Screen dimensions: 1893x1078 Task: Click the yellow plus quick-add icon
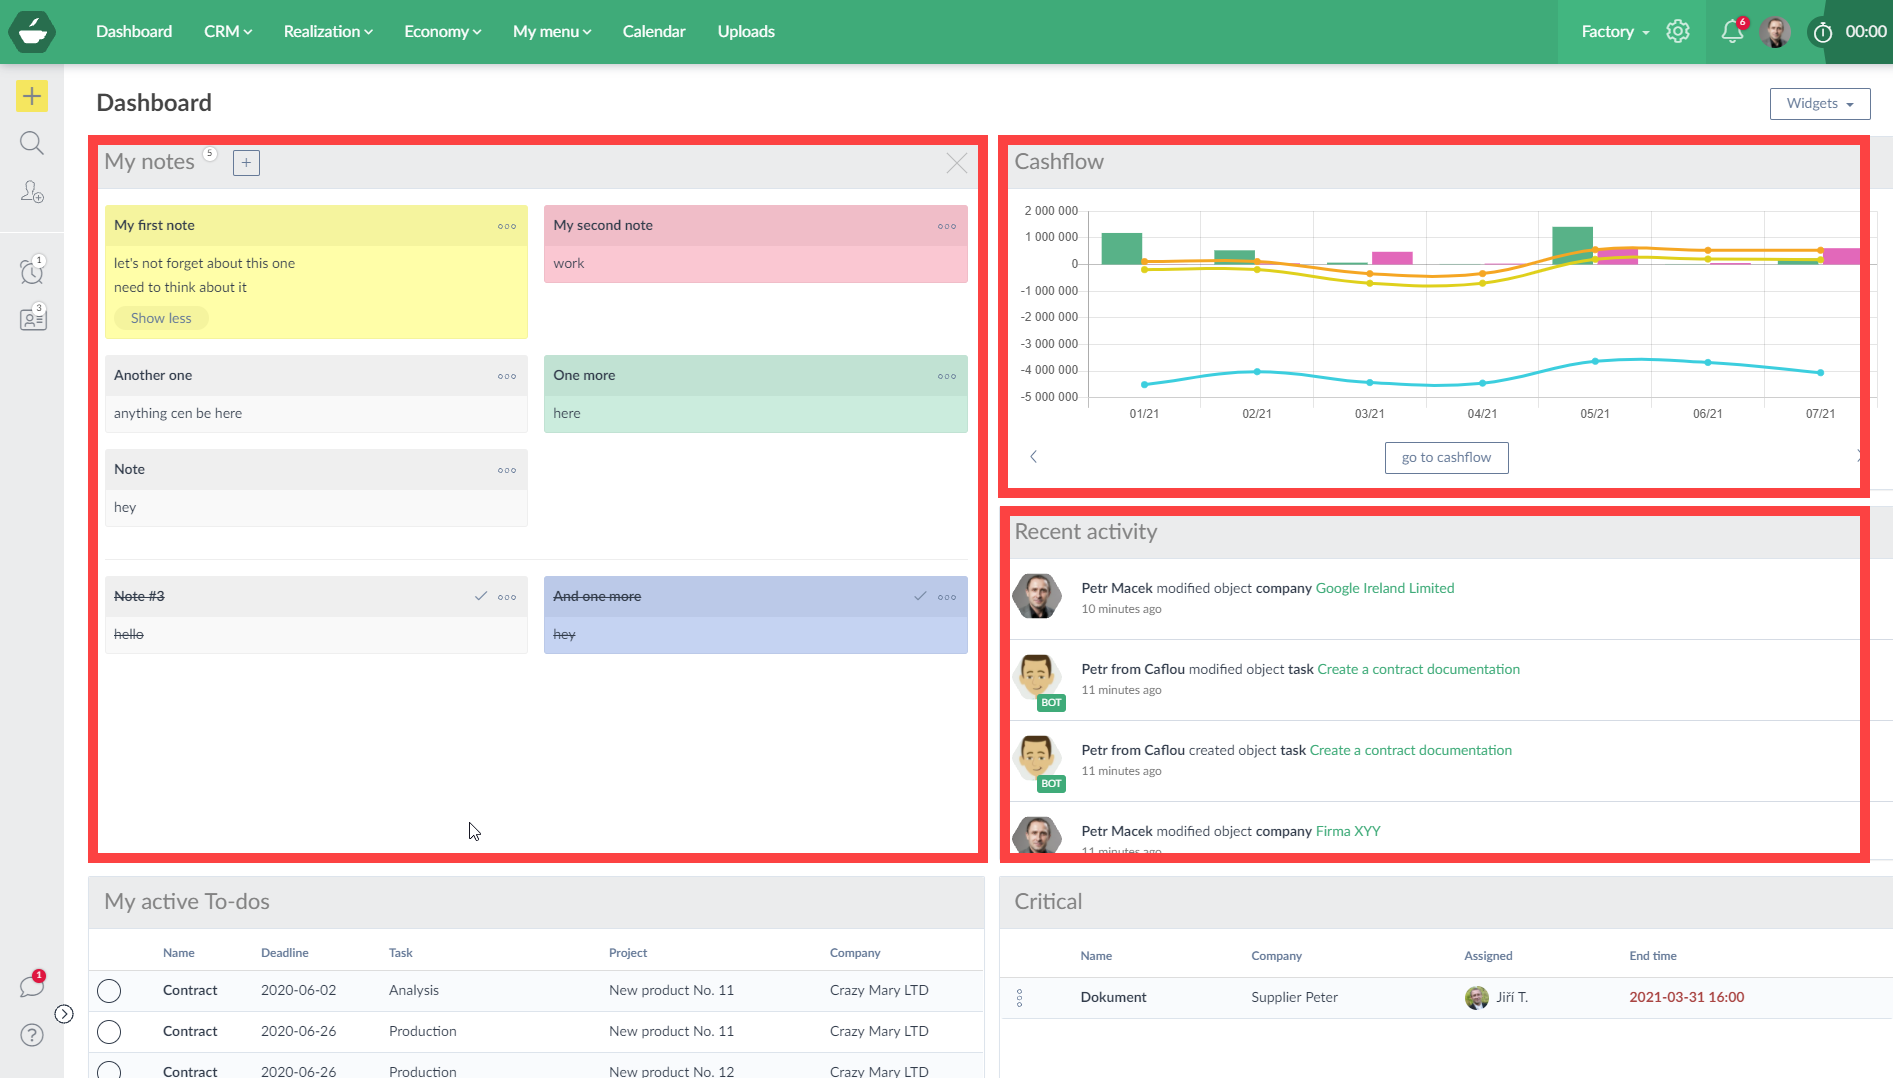(32, 96)
